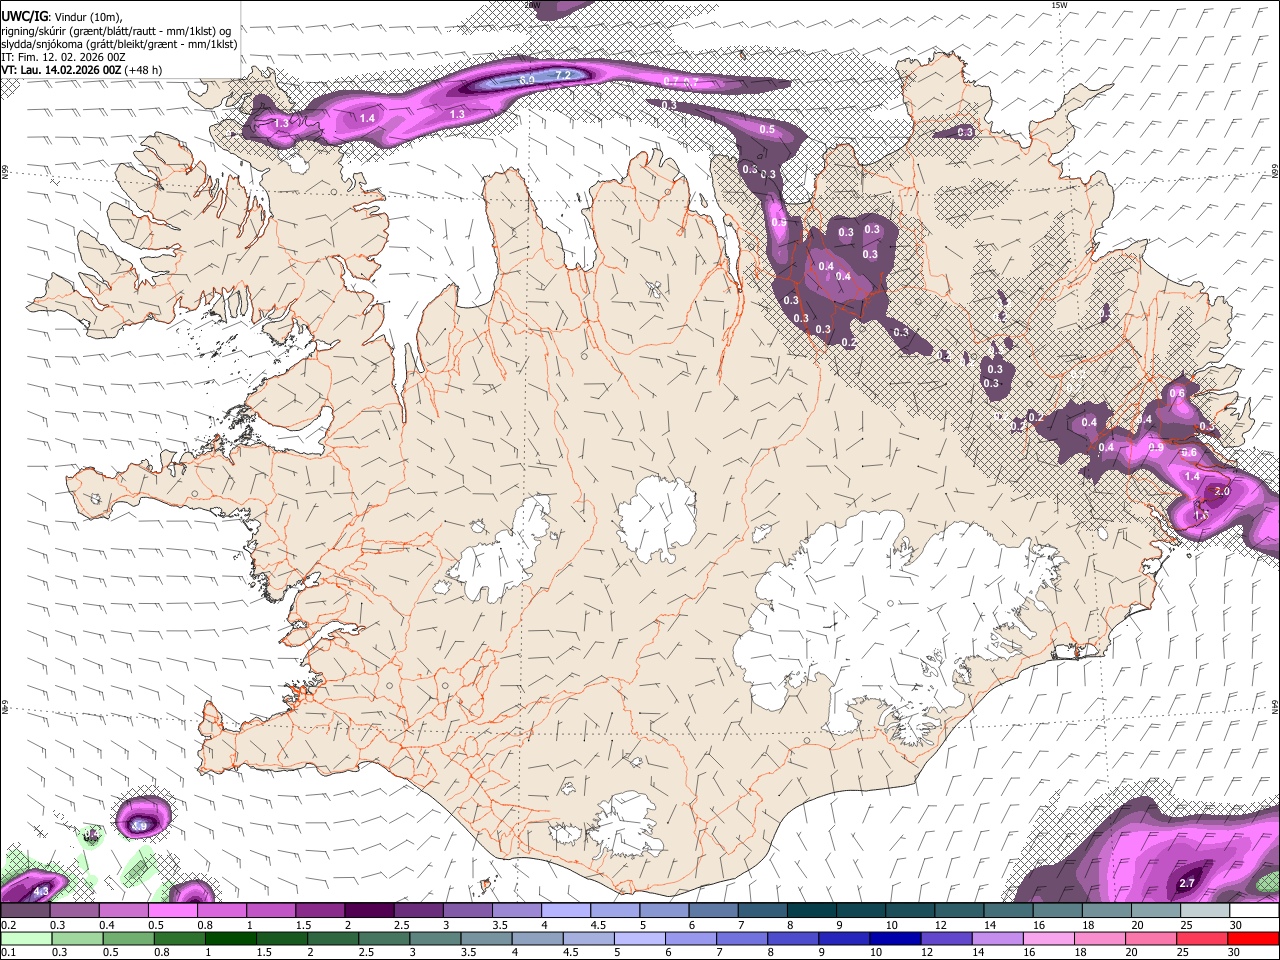Pick the dark teal upper legend swatch between 8 and 9

812,911
